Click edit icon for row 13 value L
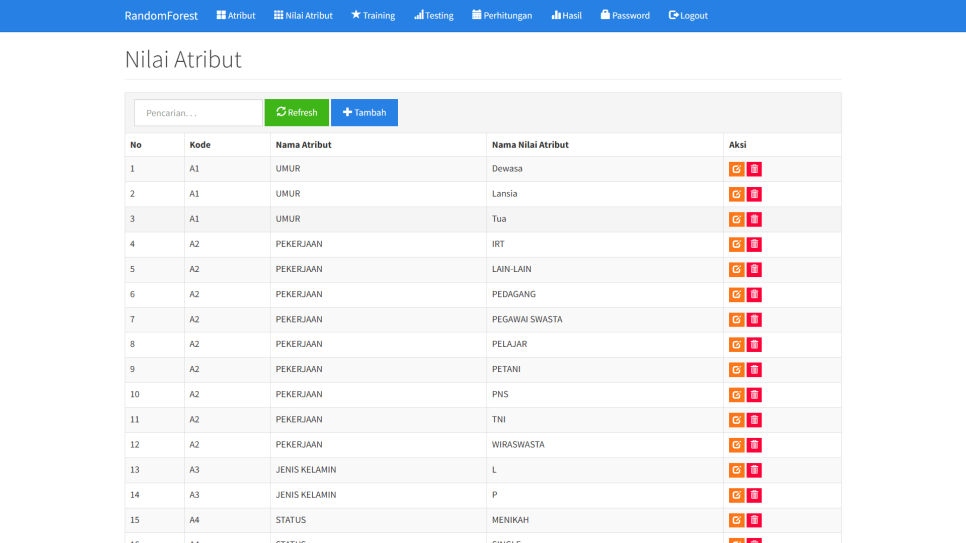This screenshot has height=543, width=966. (x=736, y=470)
